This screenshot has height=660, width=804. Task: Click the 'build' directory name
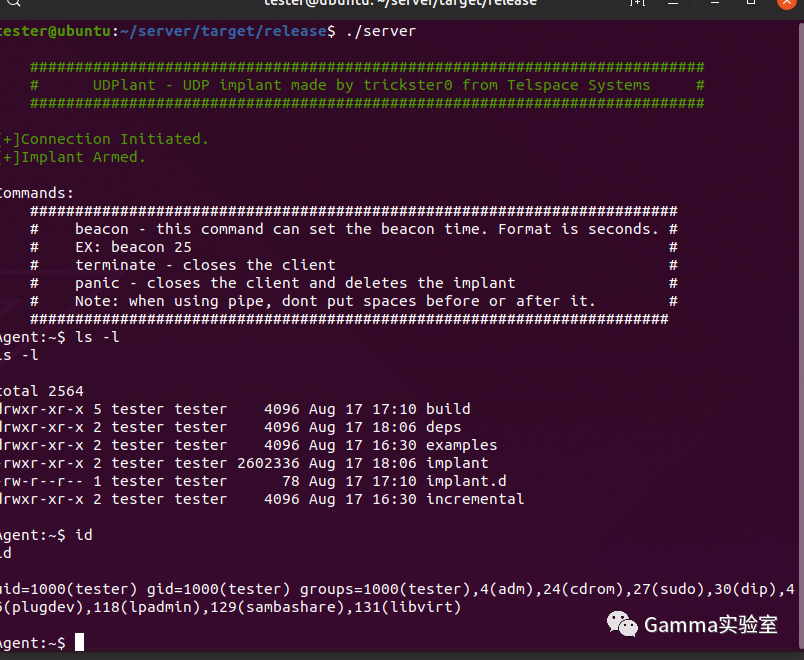pos(448,409)
